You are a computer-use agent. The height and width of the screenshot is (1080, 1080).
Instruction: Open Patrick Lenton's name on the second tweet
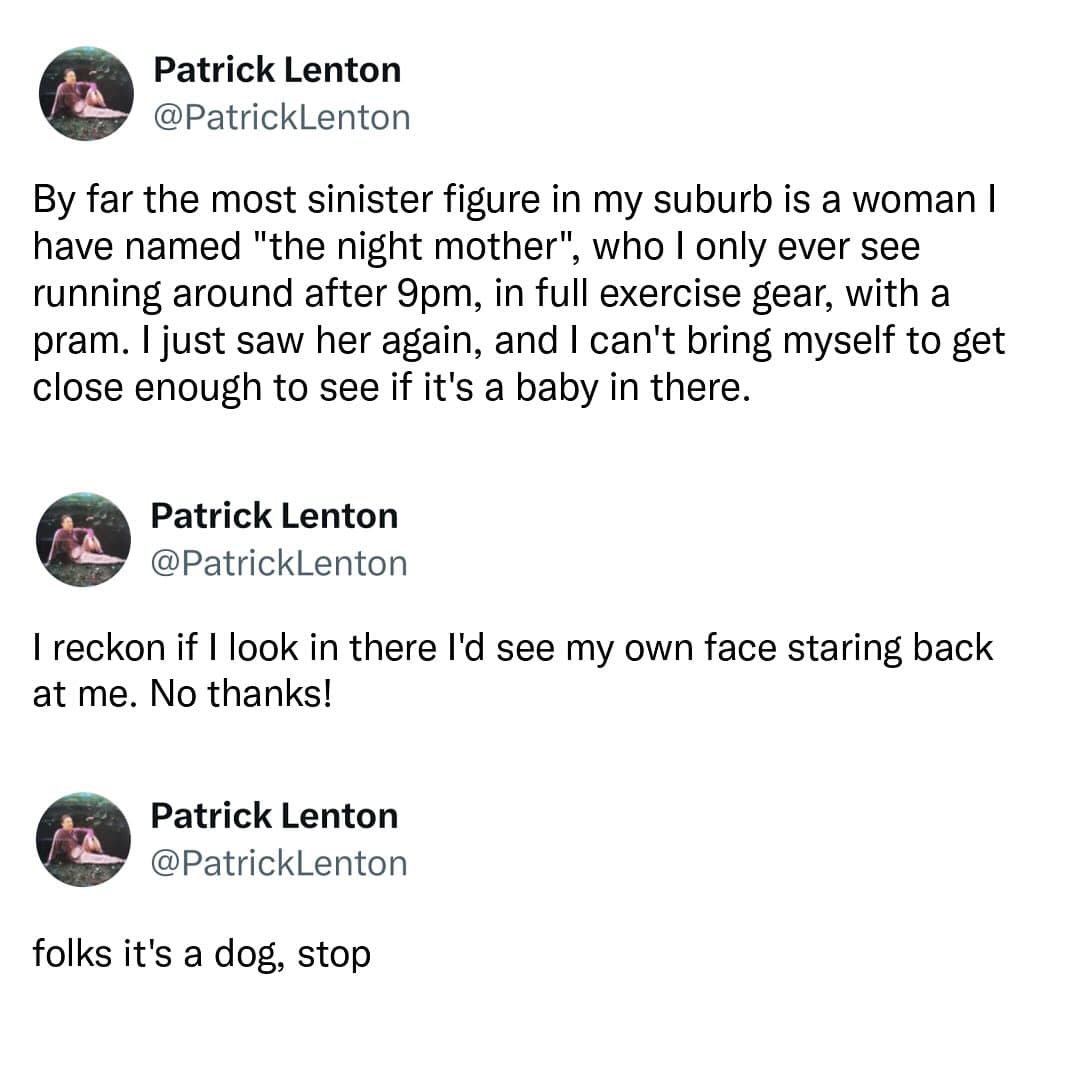point(274,516)
